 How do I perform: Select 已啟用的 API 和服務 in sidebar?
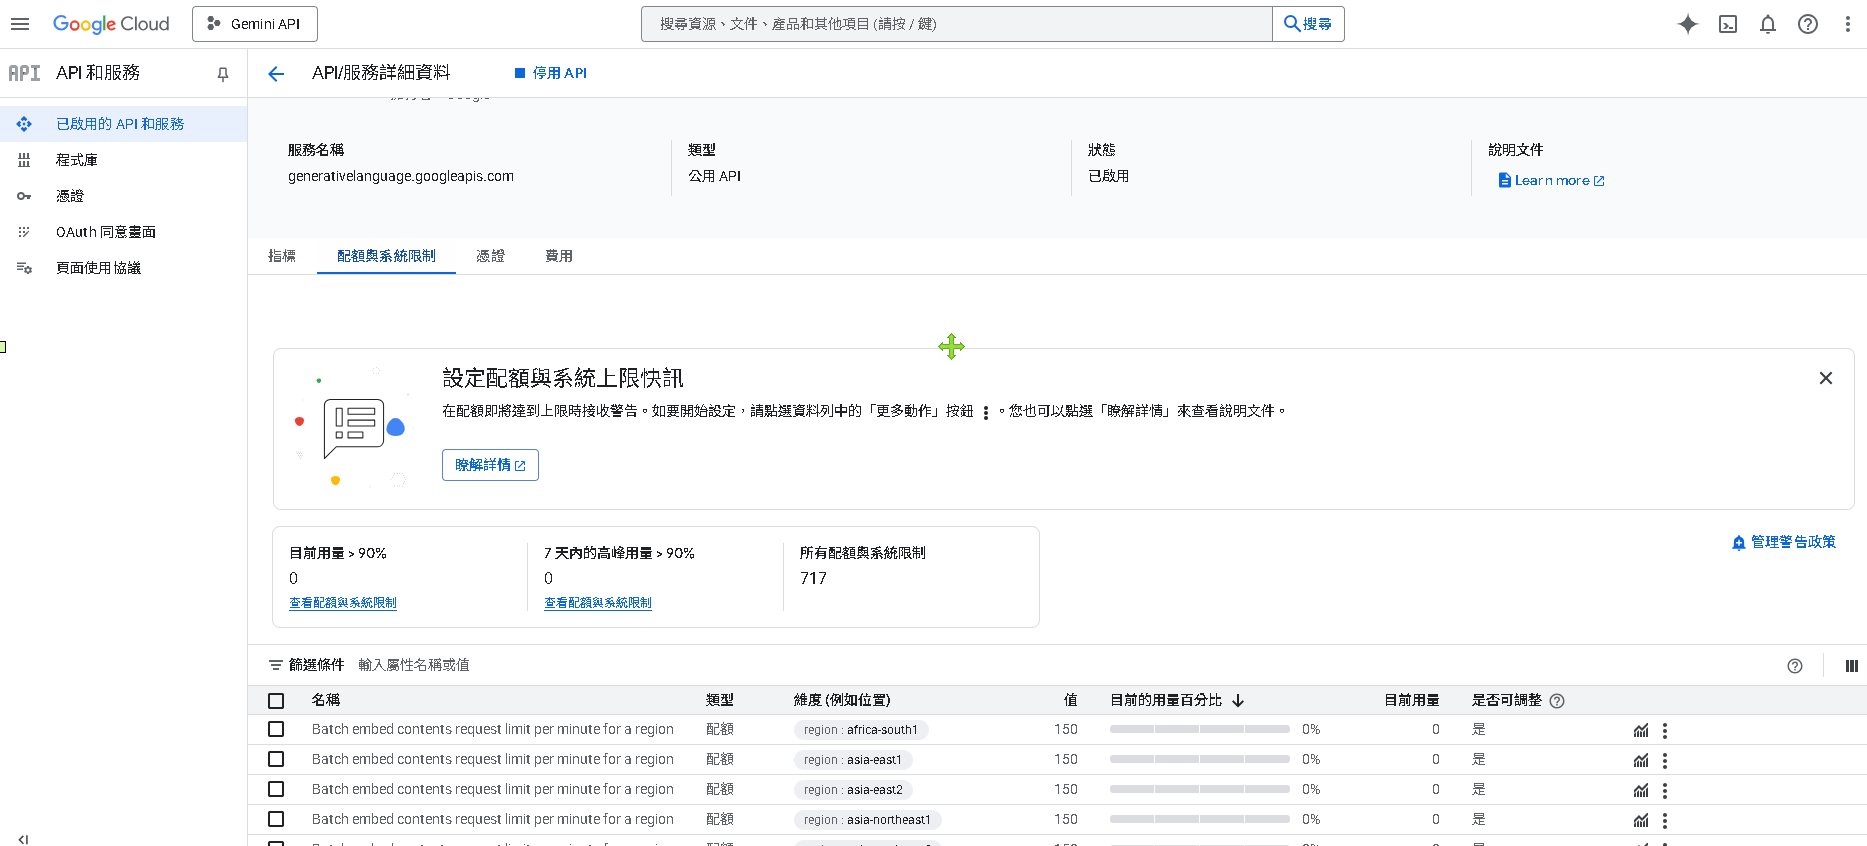click(x=123, y=124)
